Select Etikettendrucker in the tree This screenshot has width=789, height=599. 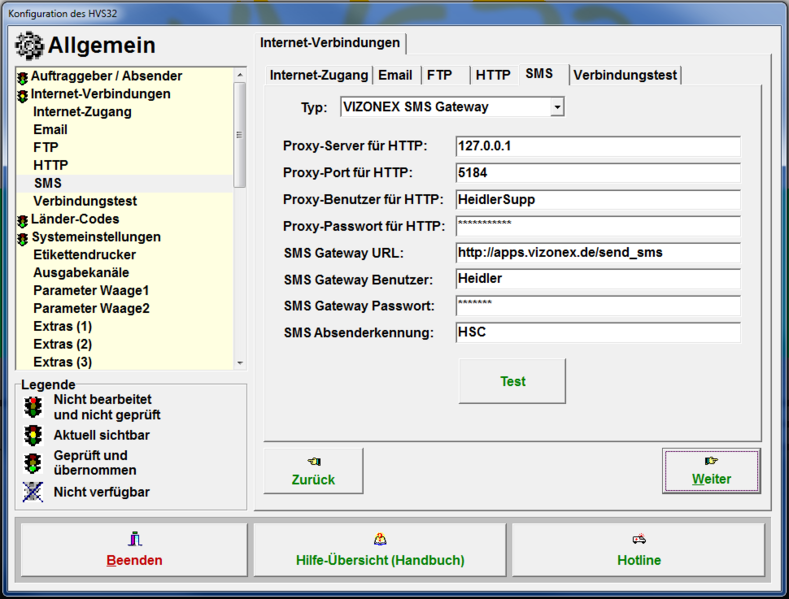(x=84, y=255)
